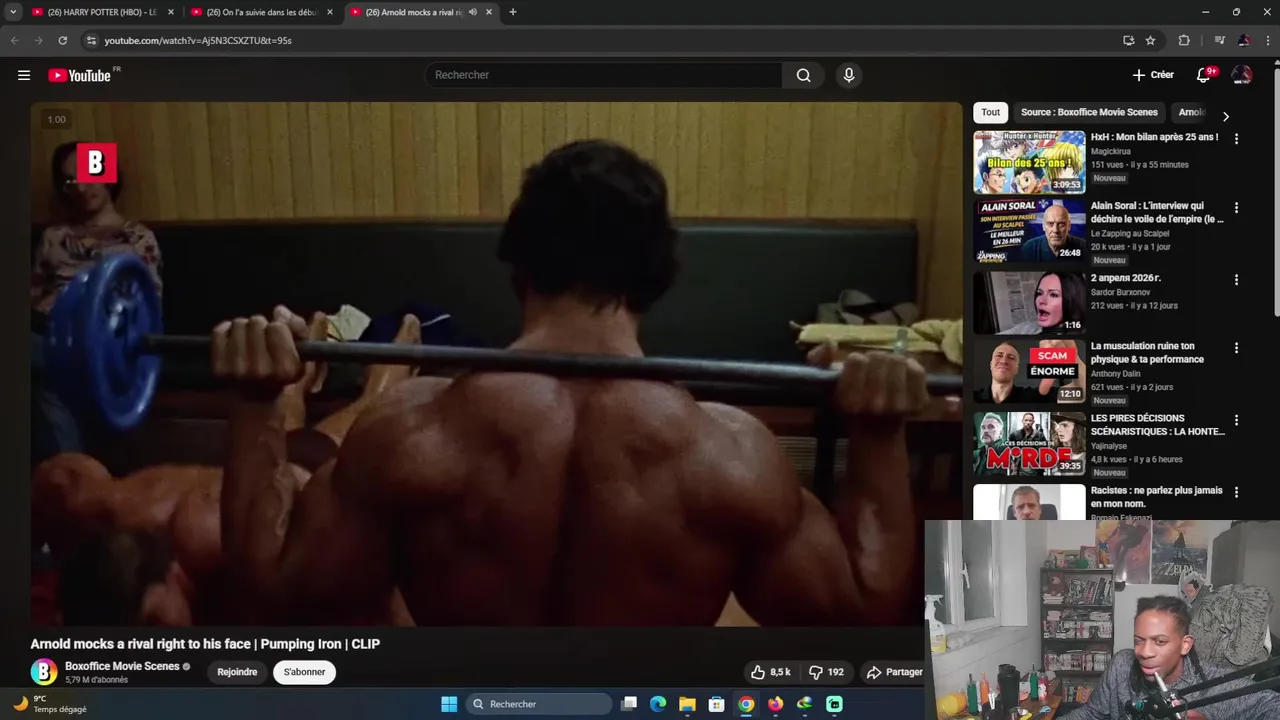Open options menu for HxH bilan video
Screen dimensions: 1280x720
(1236, 139)
